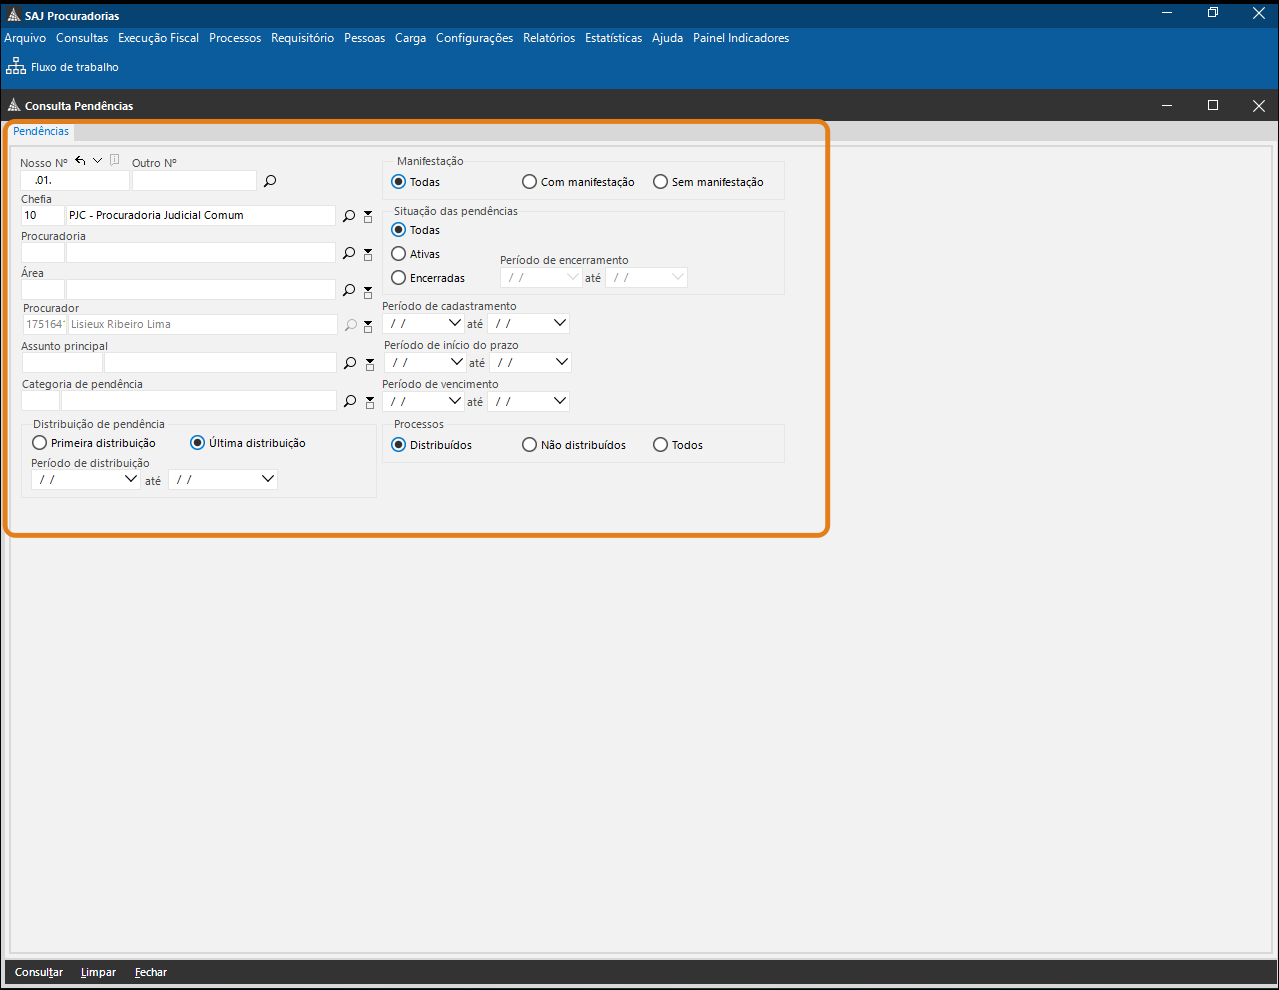
Task: Select the Com manifestação radio button
Action: [530, 182]
